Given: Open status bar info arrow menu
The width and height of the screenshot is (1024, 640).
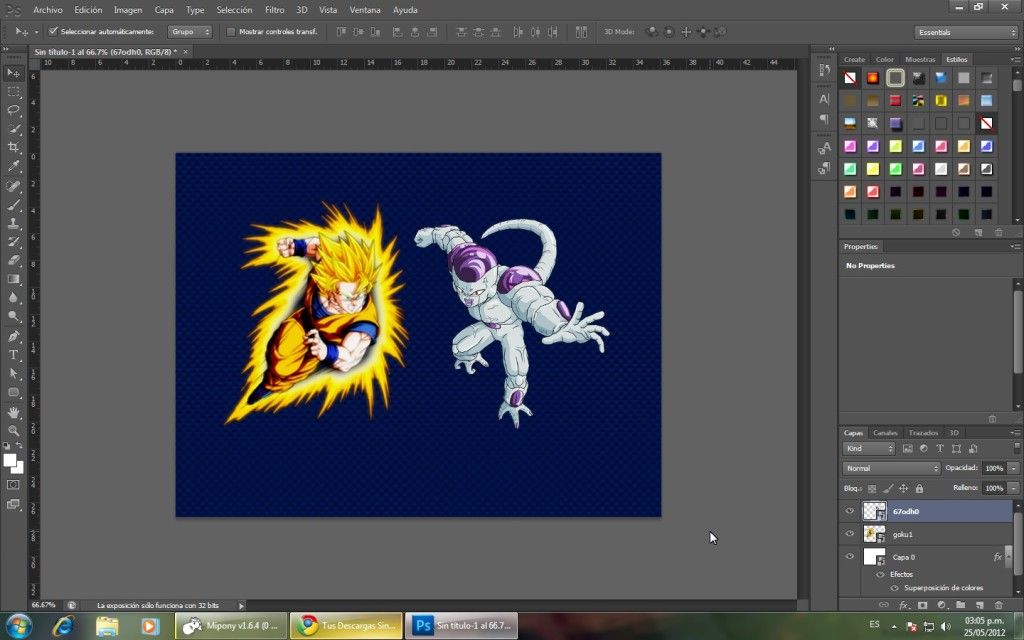Looking at the screenshot, I should (x=241, y=605).
